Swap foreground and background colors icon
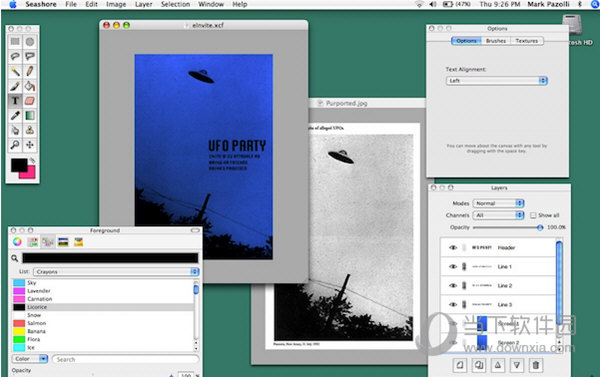This screenshot has height=377, width=600. [x=33, y=160]
